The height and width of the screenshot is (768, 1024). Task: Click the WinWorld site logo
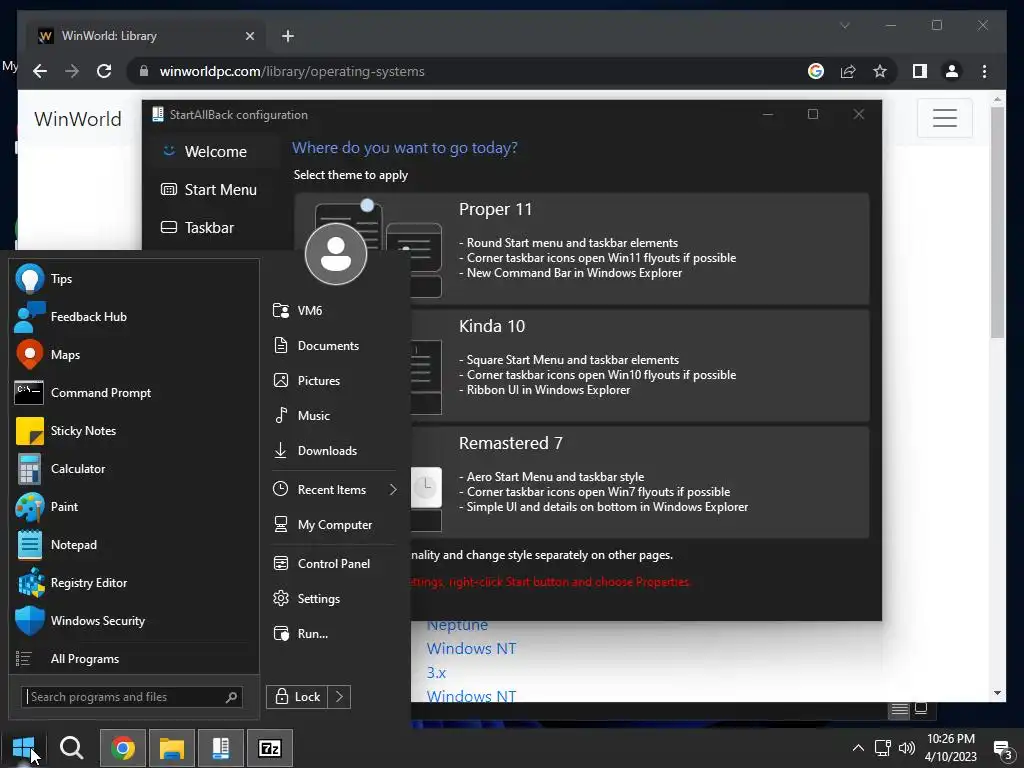tap(78, 119)
